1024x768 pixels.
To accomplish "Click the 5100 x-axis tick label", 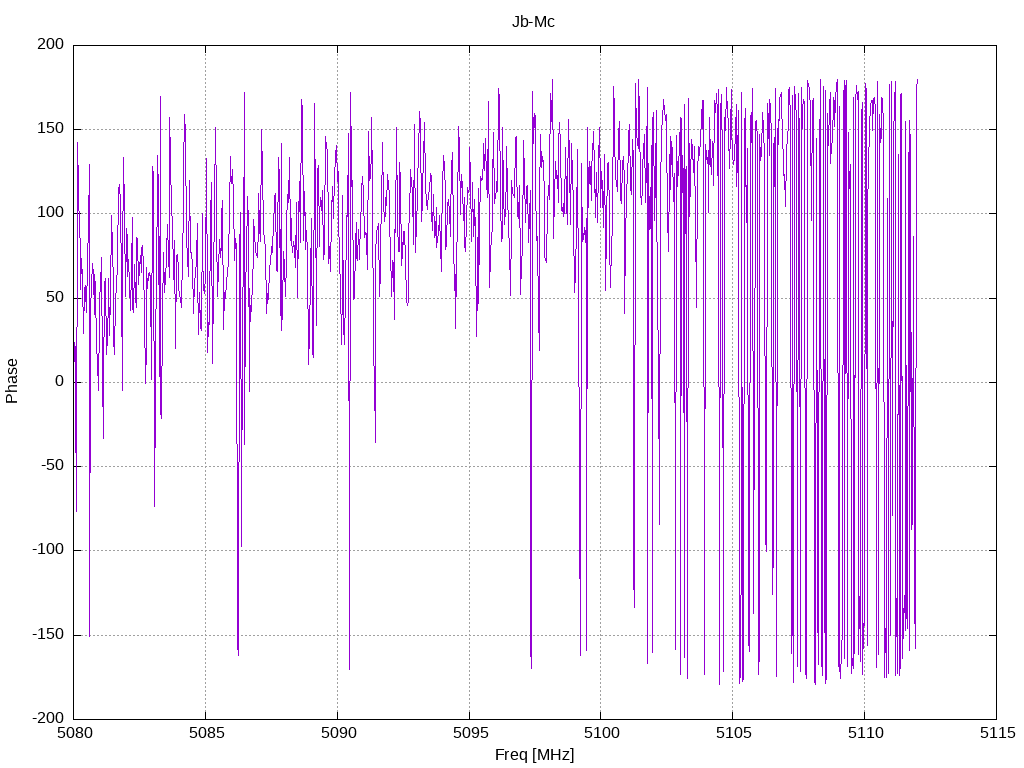I will pyautogui.click(x=601, y=733).
